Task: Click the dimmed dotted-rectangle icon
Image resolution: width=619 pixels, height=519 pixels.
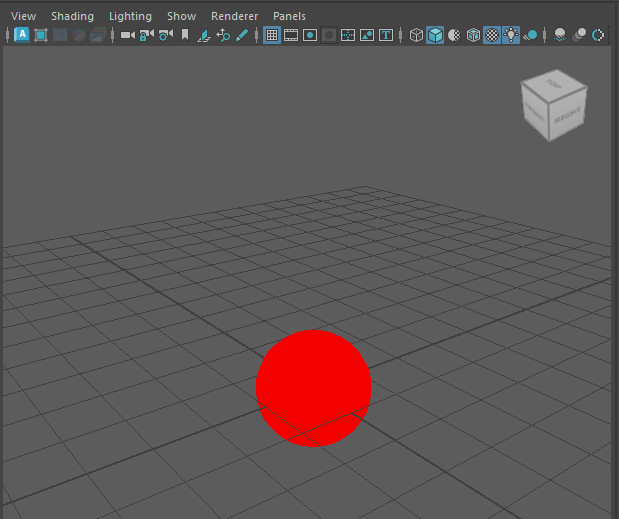Action: pos(60,35)
